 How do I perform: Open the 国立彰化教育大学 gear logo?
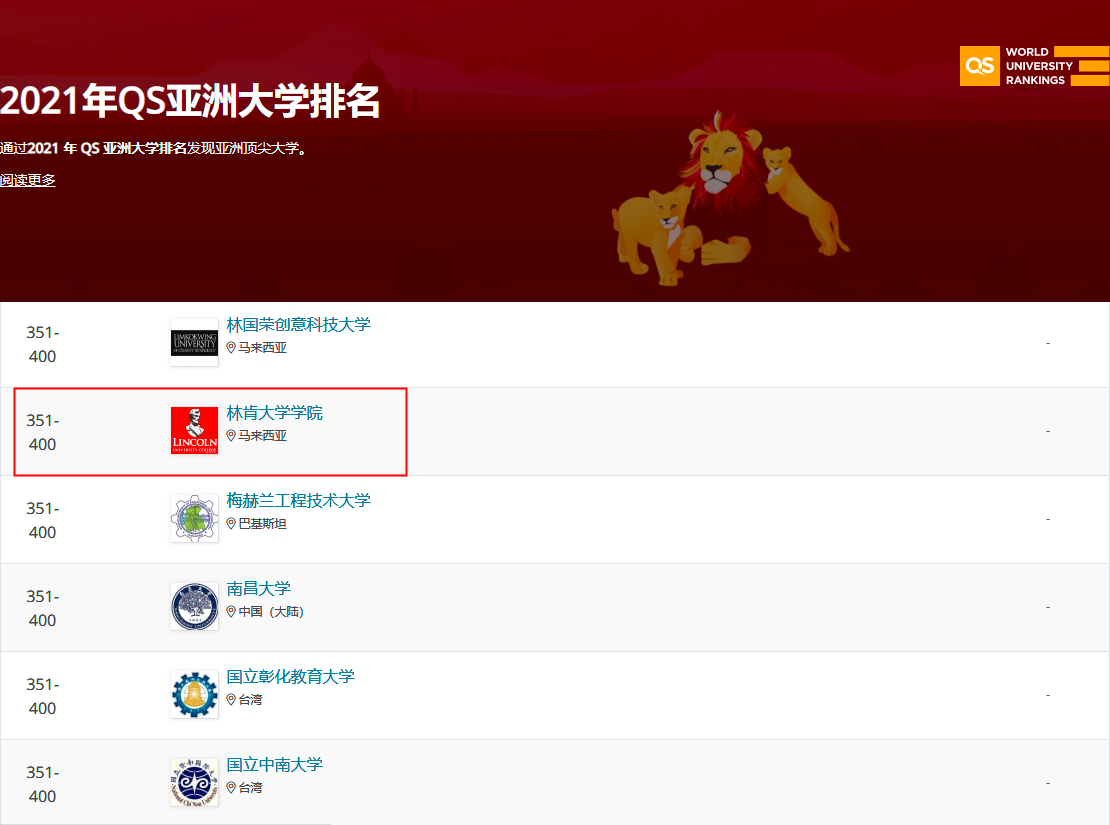point(194,695)
